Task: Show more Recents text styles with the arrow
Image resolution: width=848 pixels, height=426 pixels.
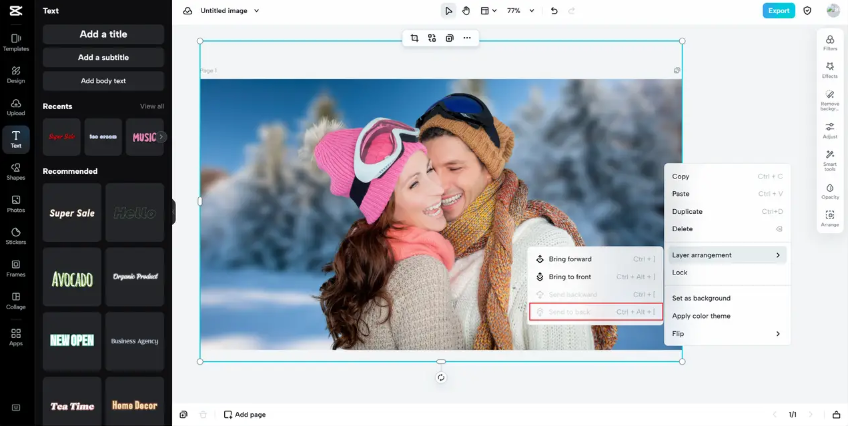Action: [161, 137]
